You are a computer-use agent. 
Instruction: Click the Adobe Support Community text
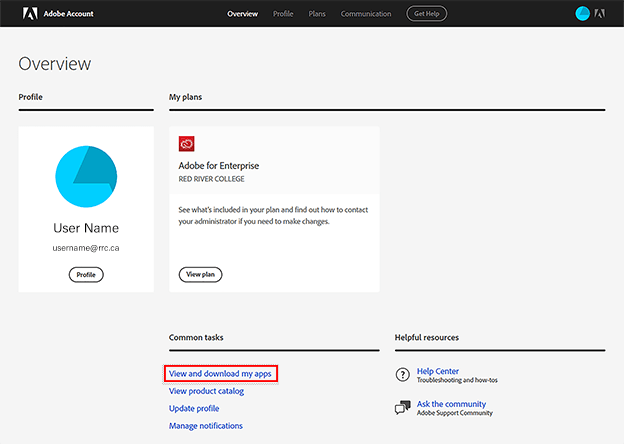[x=454, y=413]
